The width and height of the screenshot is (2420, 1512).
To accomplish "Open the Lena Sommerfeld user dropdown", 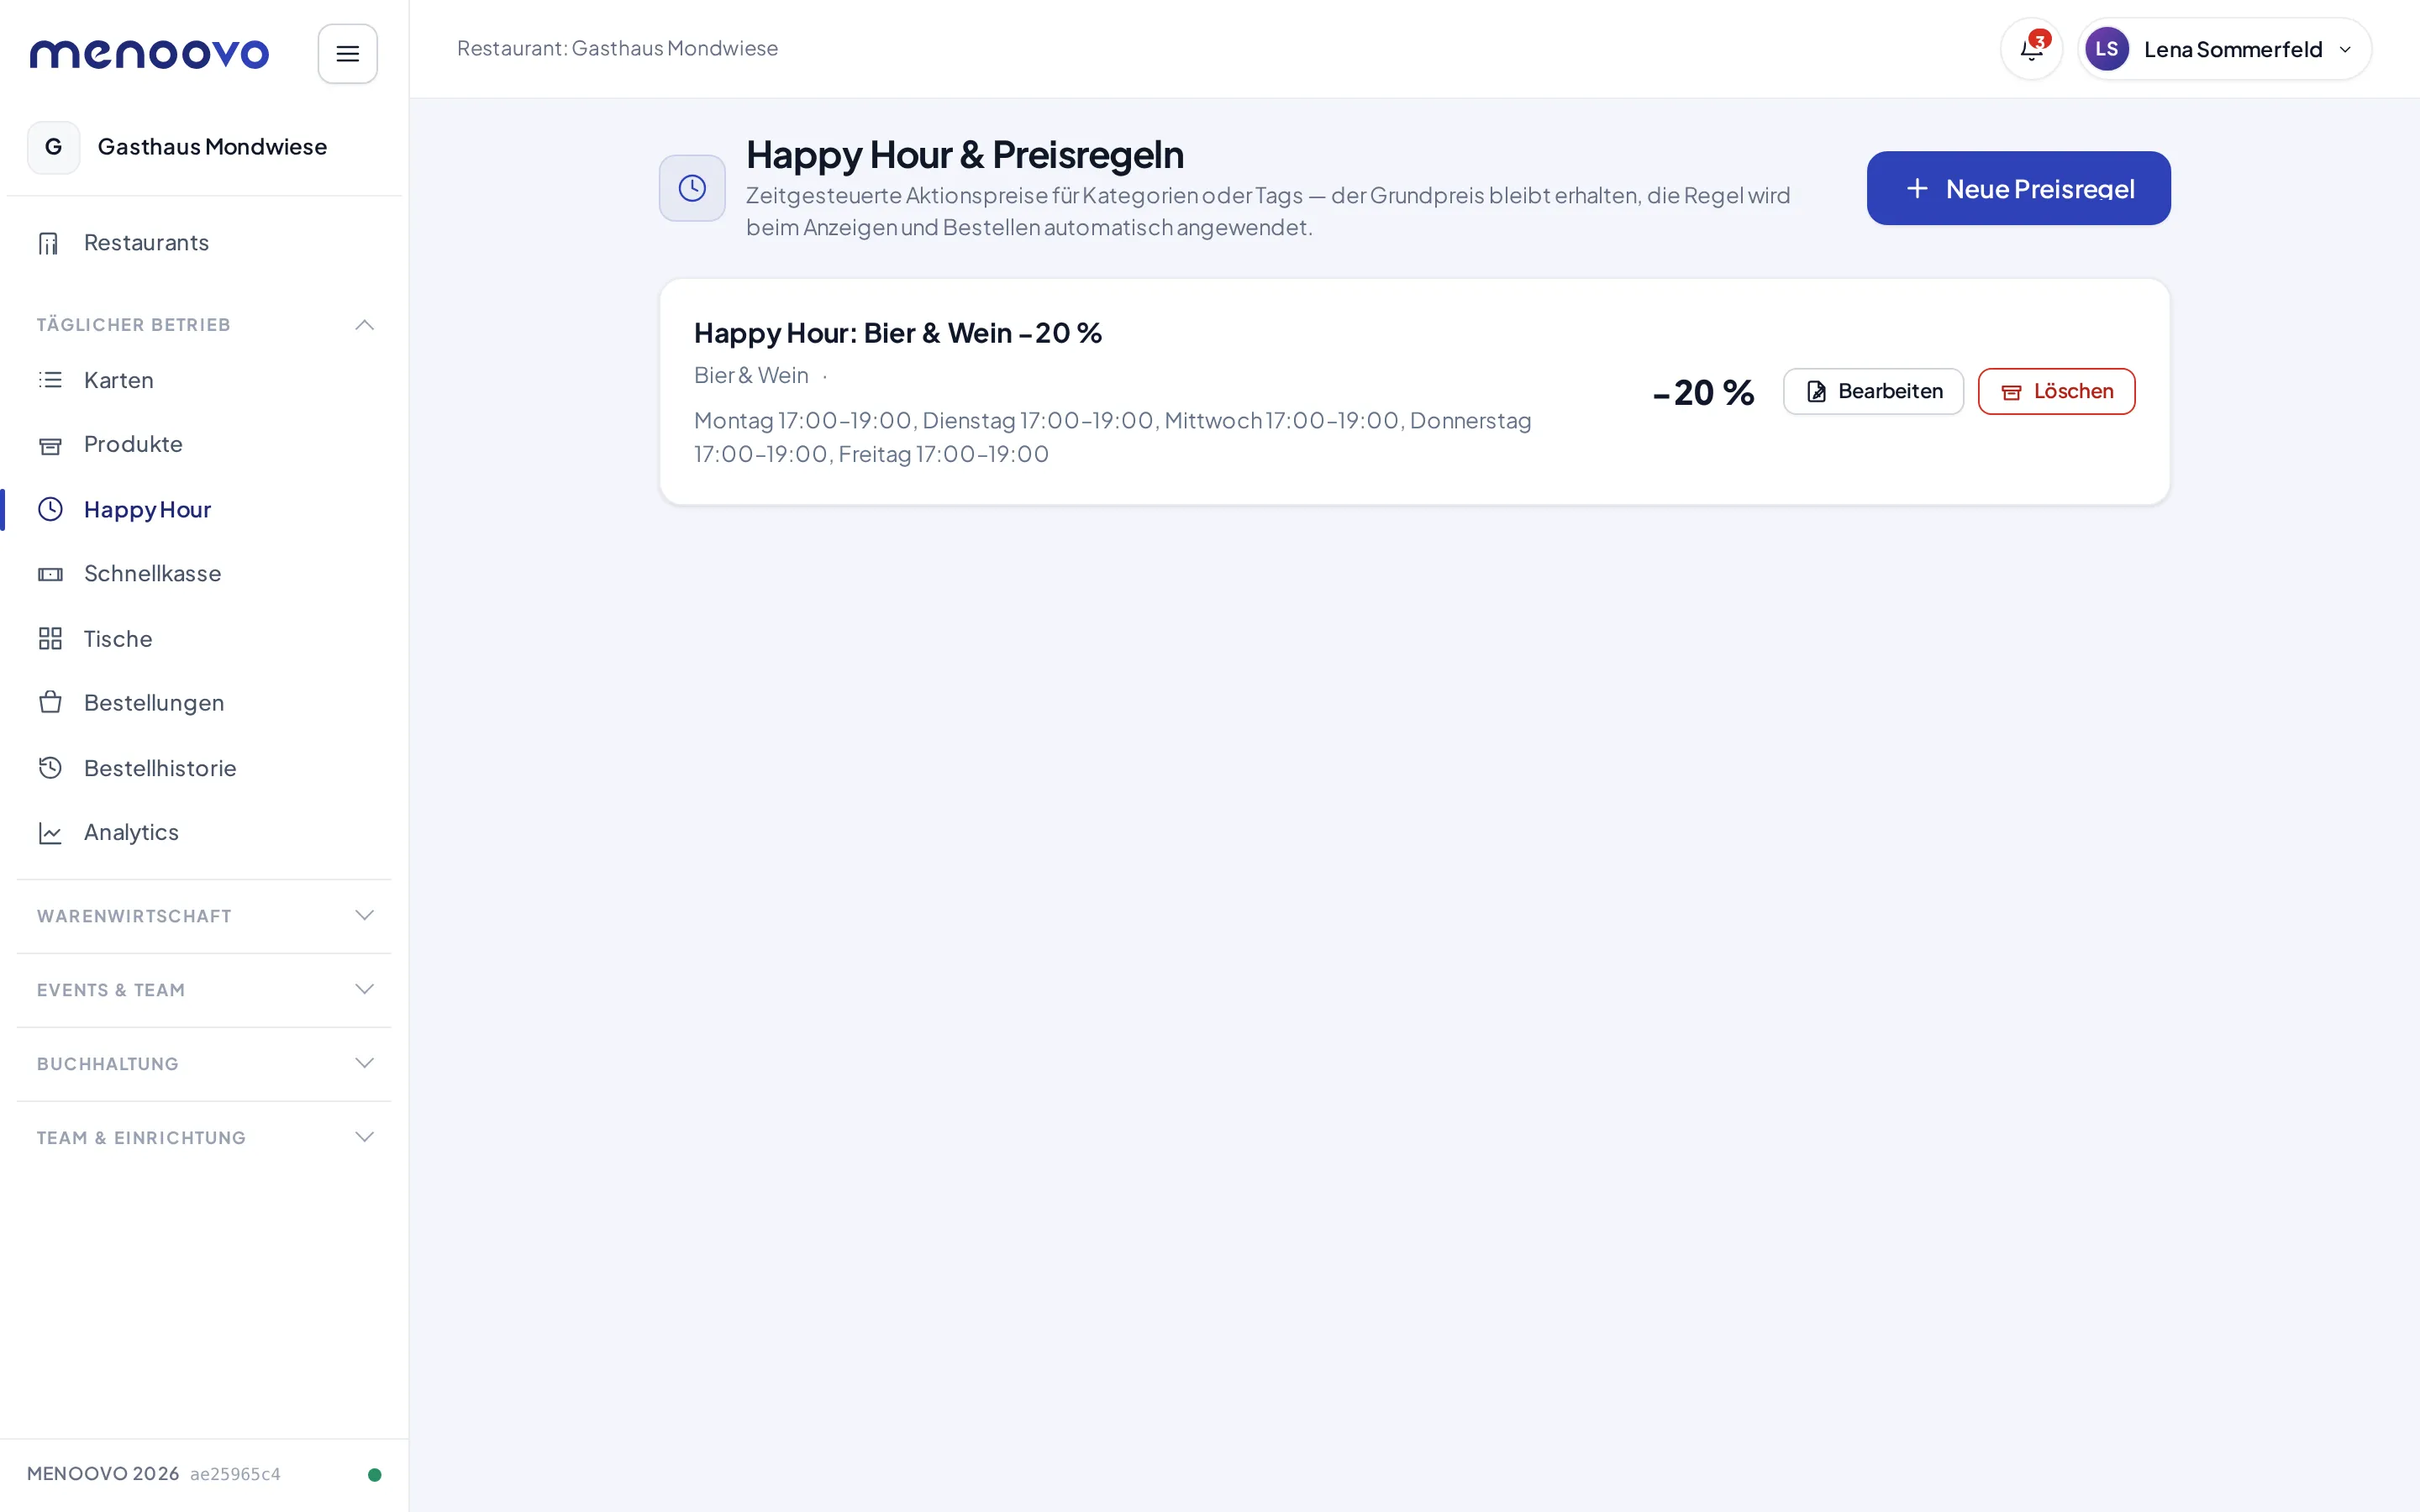I will tap(2224, 49).
